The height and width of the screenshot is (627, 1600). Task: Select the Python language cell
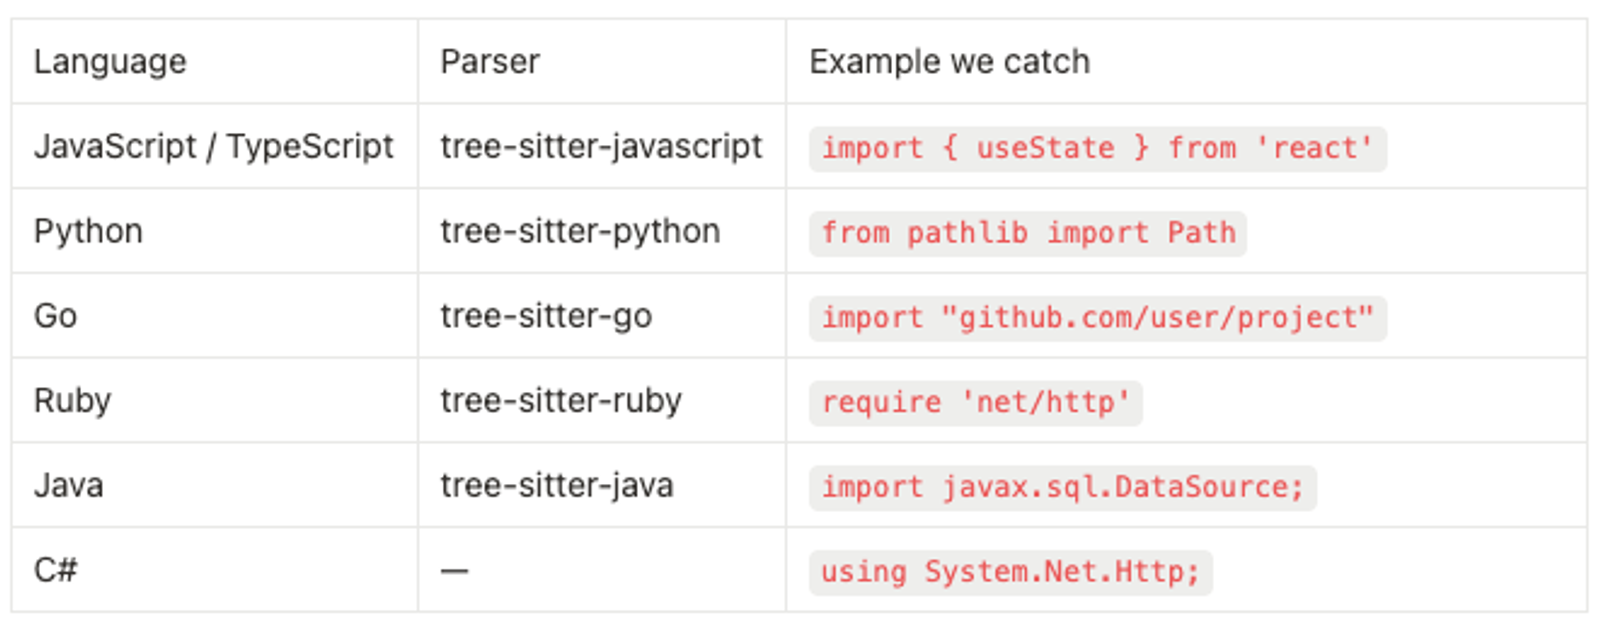[x=88, y=232]
